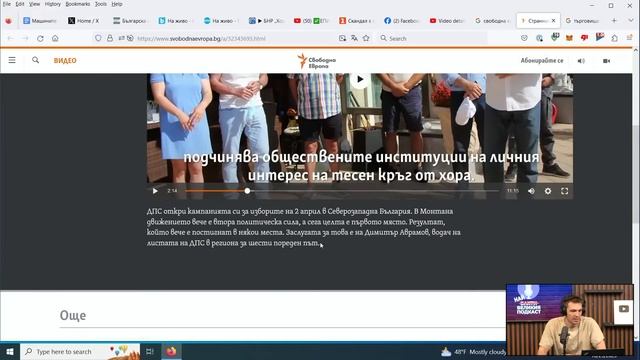Go to Firefox home page
Screen dimensions: 640x360
[x=55, y=38]
